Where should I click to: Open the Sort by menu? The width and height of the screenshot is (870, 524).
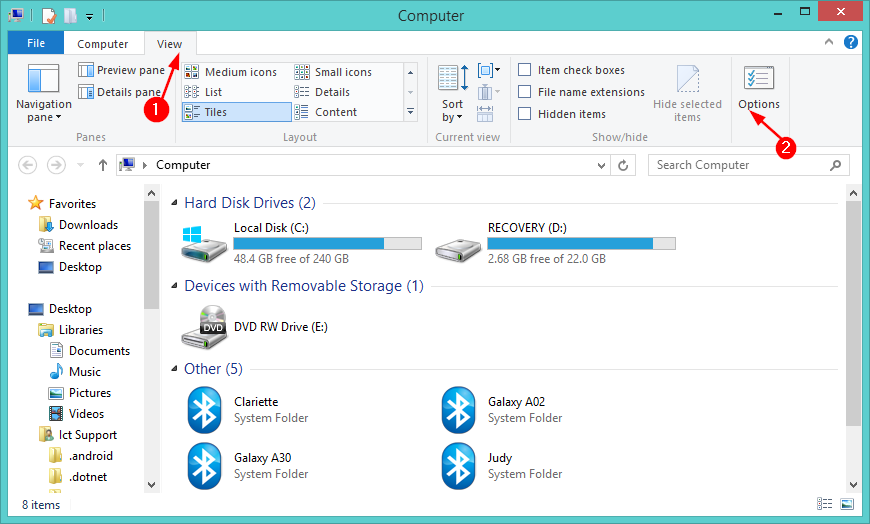pyautogui.click(x=453, y=93)
